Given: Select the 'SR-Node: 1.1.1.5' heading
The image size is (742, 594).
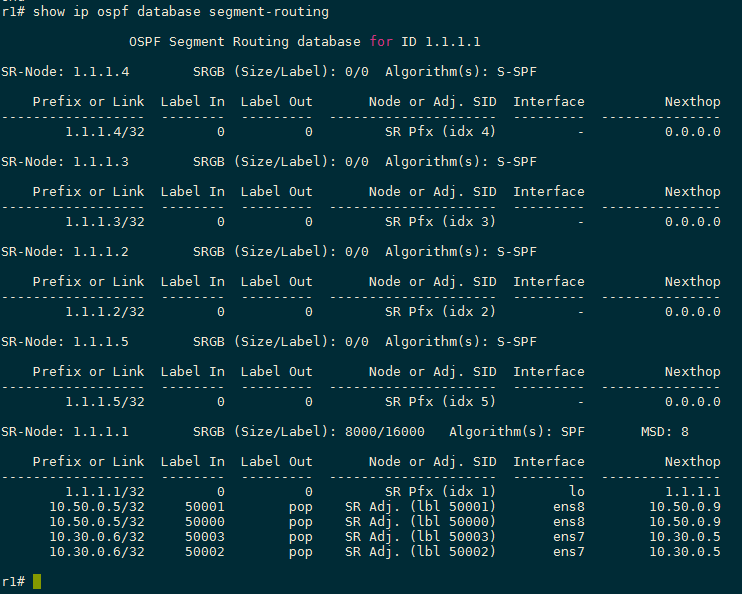Looking at the screenshot, I should tap(65, 342).
